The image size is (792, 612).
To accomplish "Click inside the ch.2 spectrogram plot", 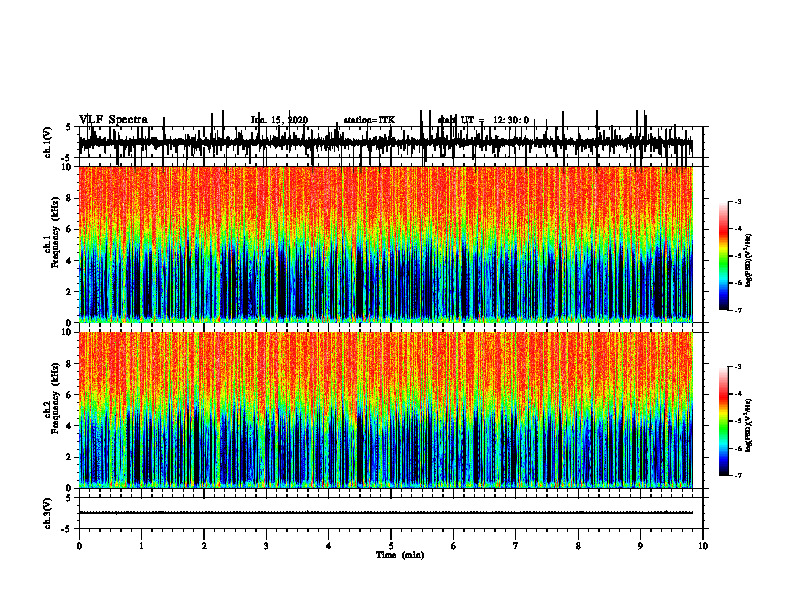I will click(386, 410).
